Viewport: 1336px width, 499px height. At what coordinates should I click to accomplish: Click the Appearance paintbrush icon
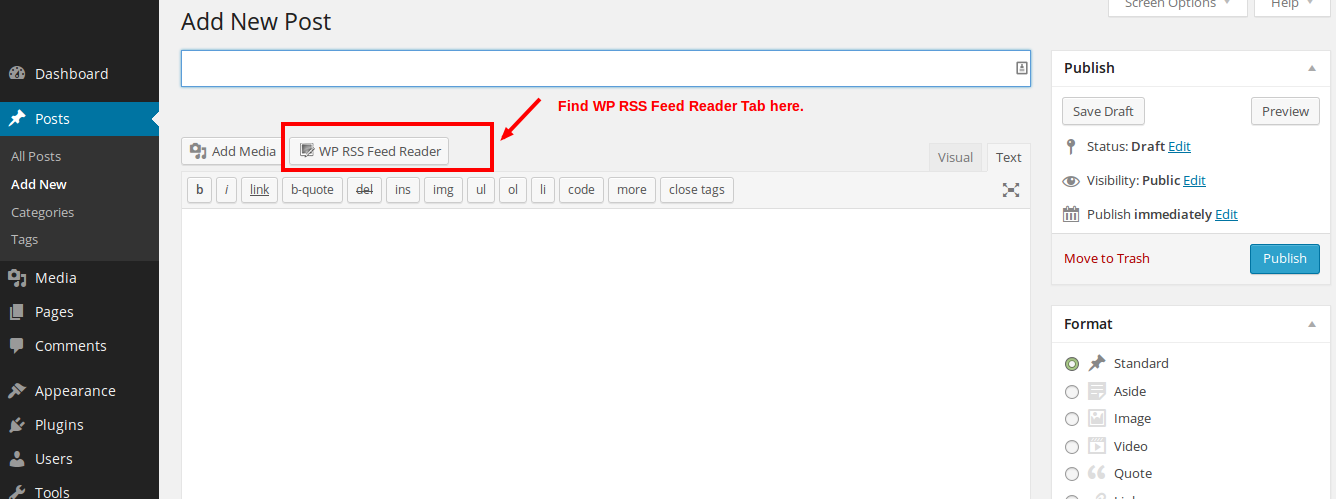coord(17,391)
